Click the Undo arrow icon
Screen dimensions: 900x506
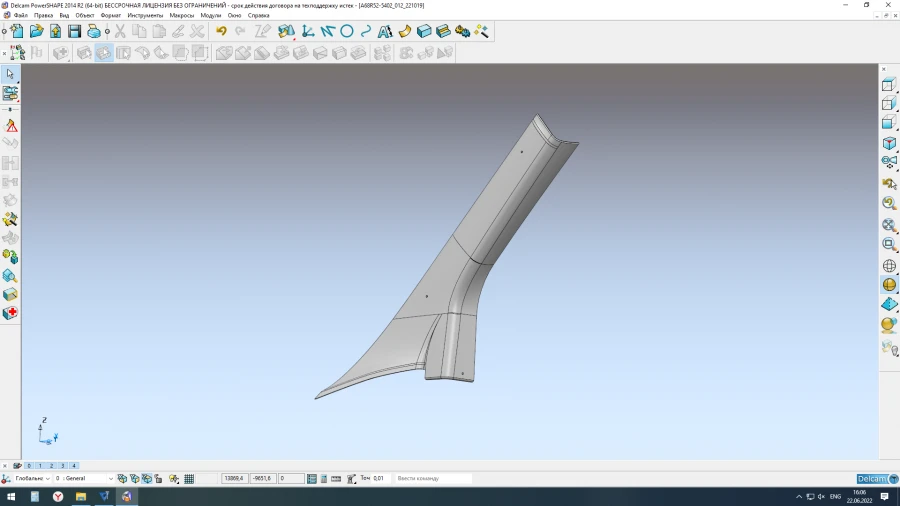tap(221, 32)
